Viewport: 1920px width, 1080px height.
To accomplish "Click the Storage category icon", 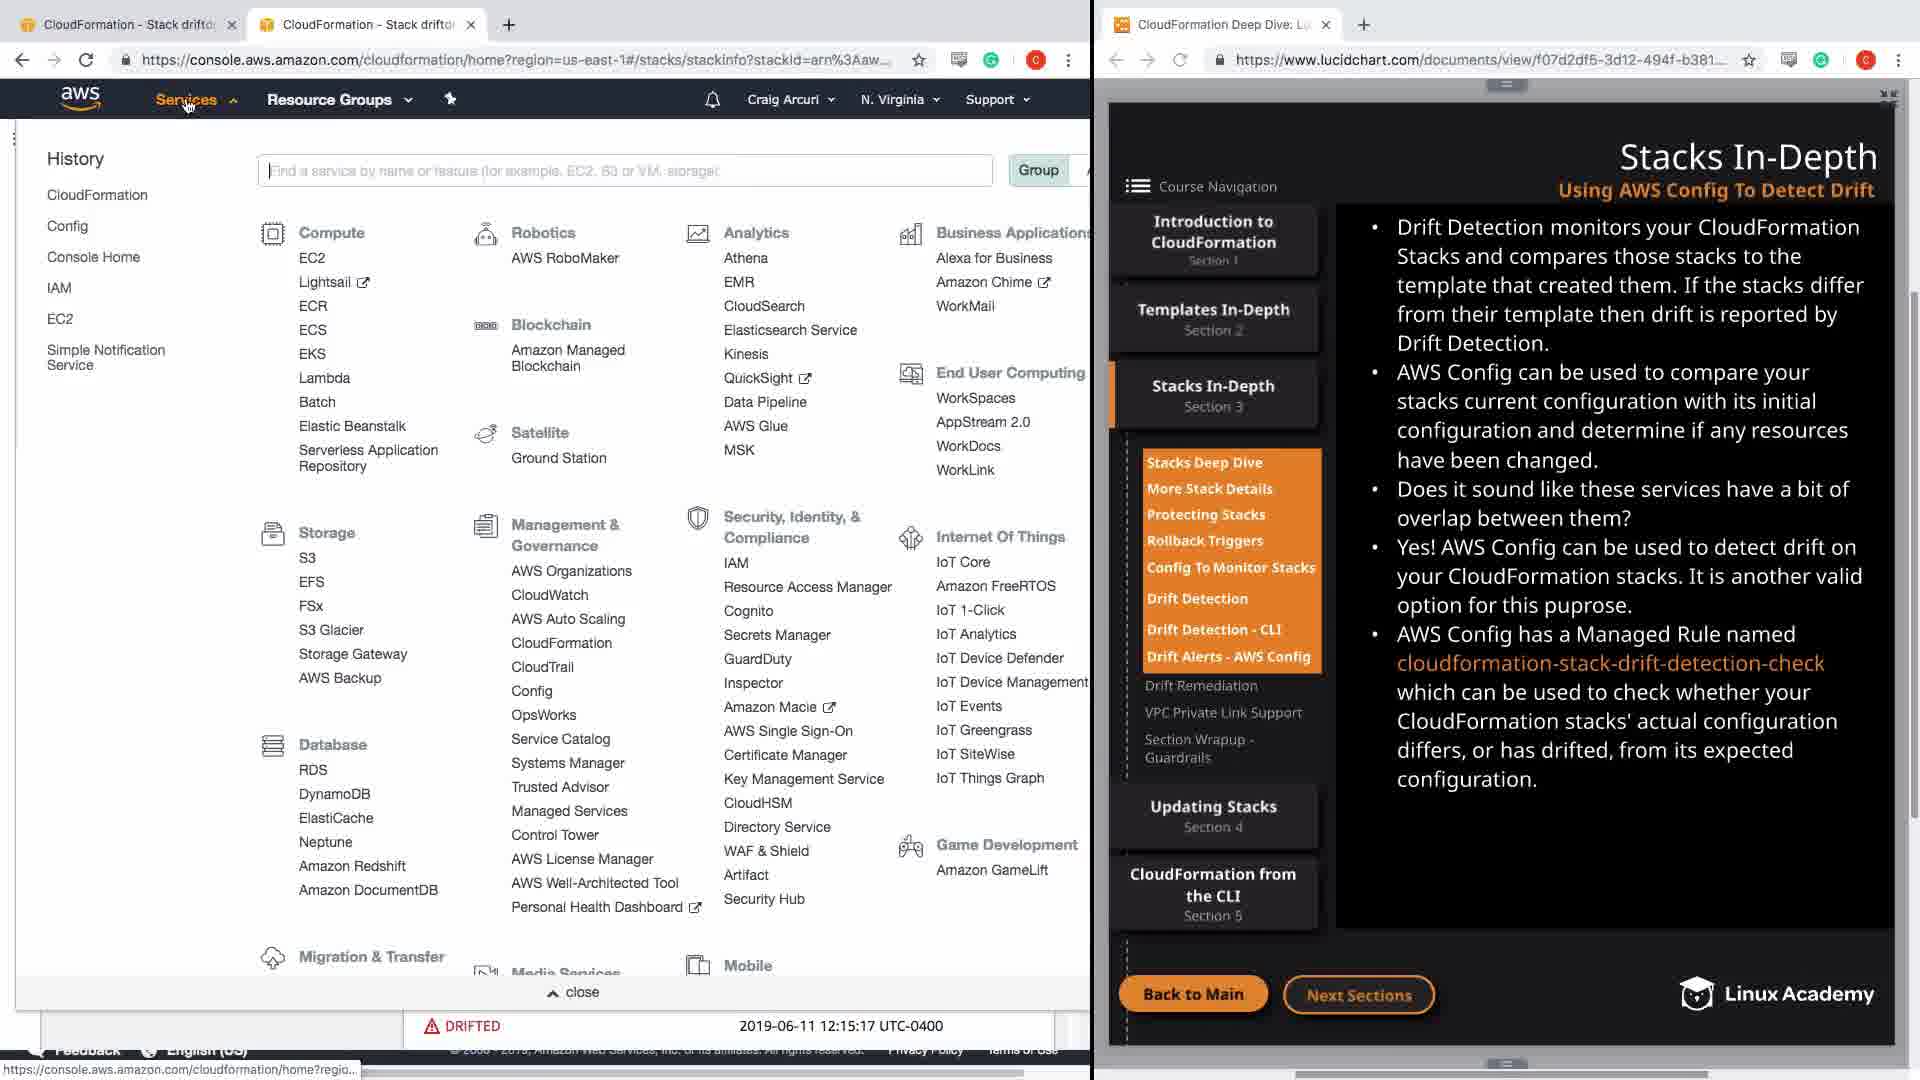I will point(272,533).
